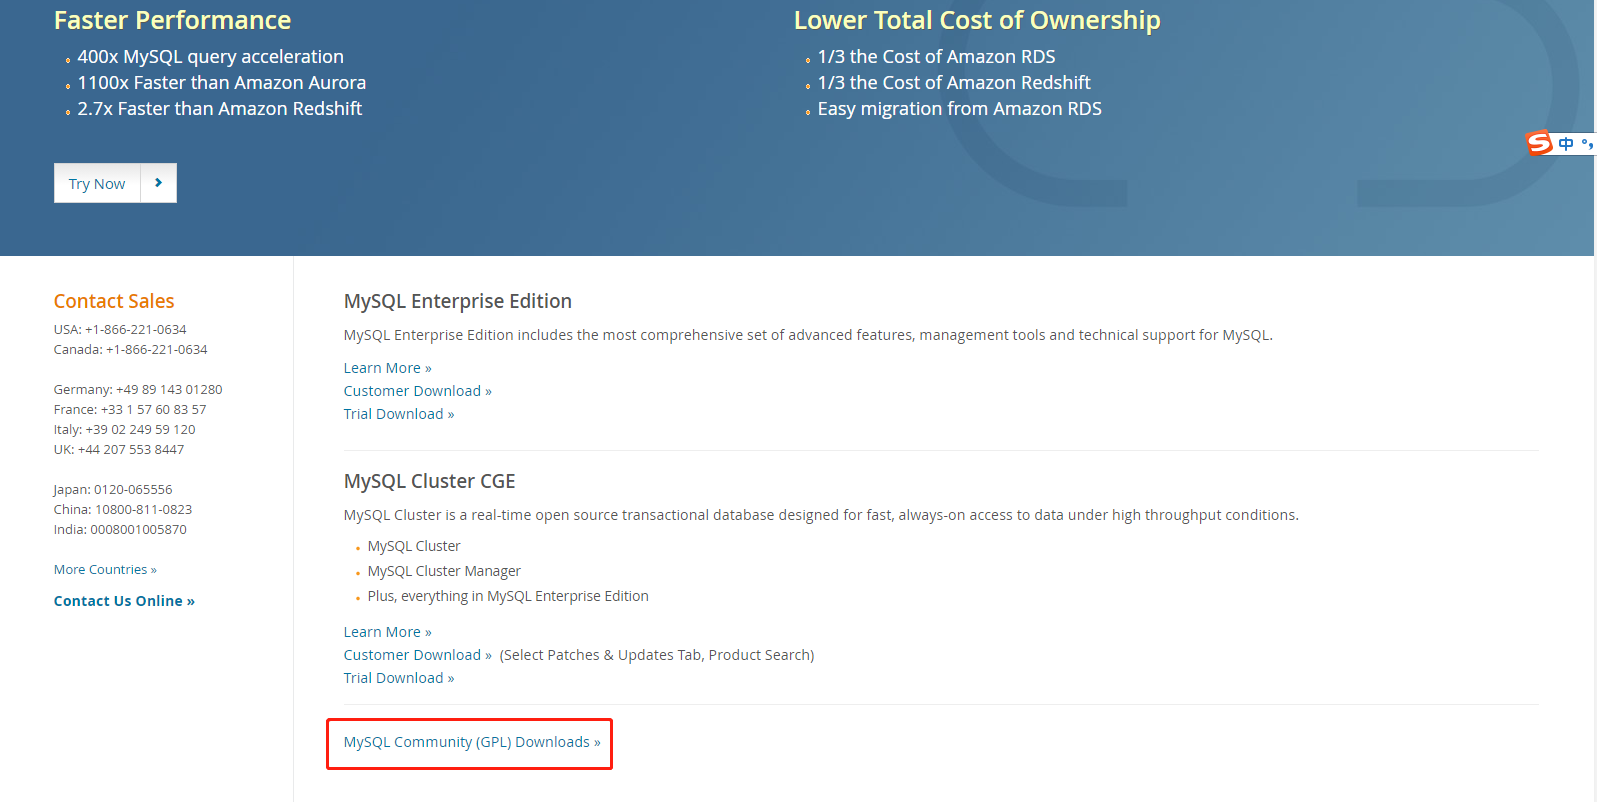Click the USA sales phone number

[x=136, y=329]
